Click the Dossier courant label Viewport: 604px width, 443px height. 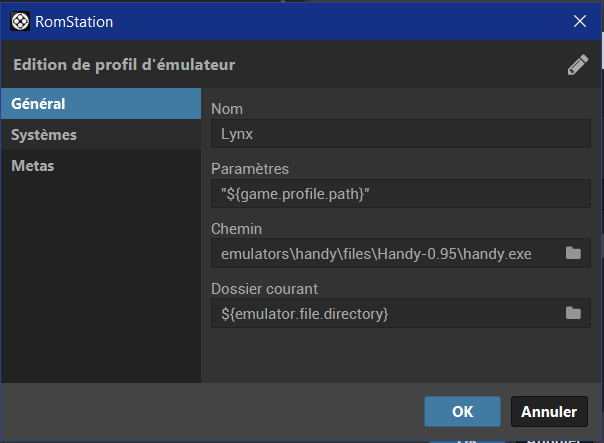265,289
